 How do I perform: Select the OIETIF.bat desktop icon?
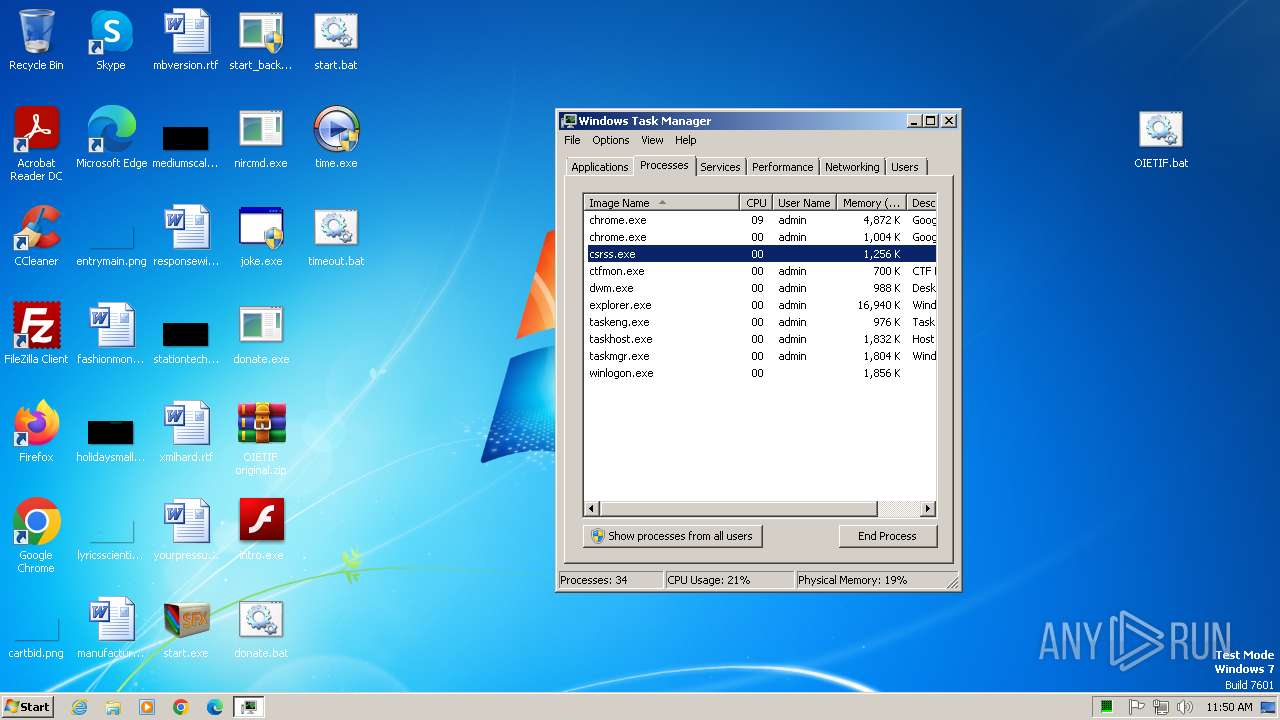[x=1161, y=138]
